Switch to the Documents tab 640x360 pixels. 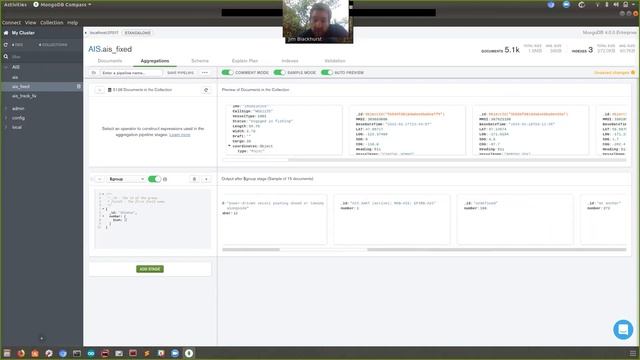pyautogui.click(x=110, y=61)
